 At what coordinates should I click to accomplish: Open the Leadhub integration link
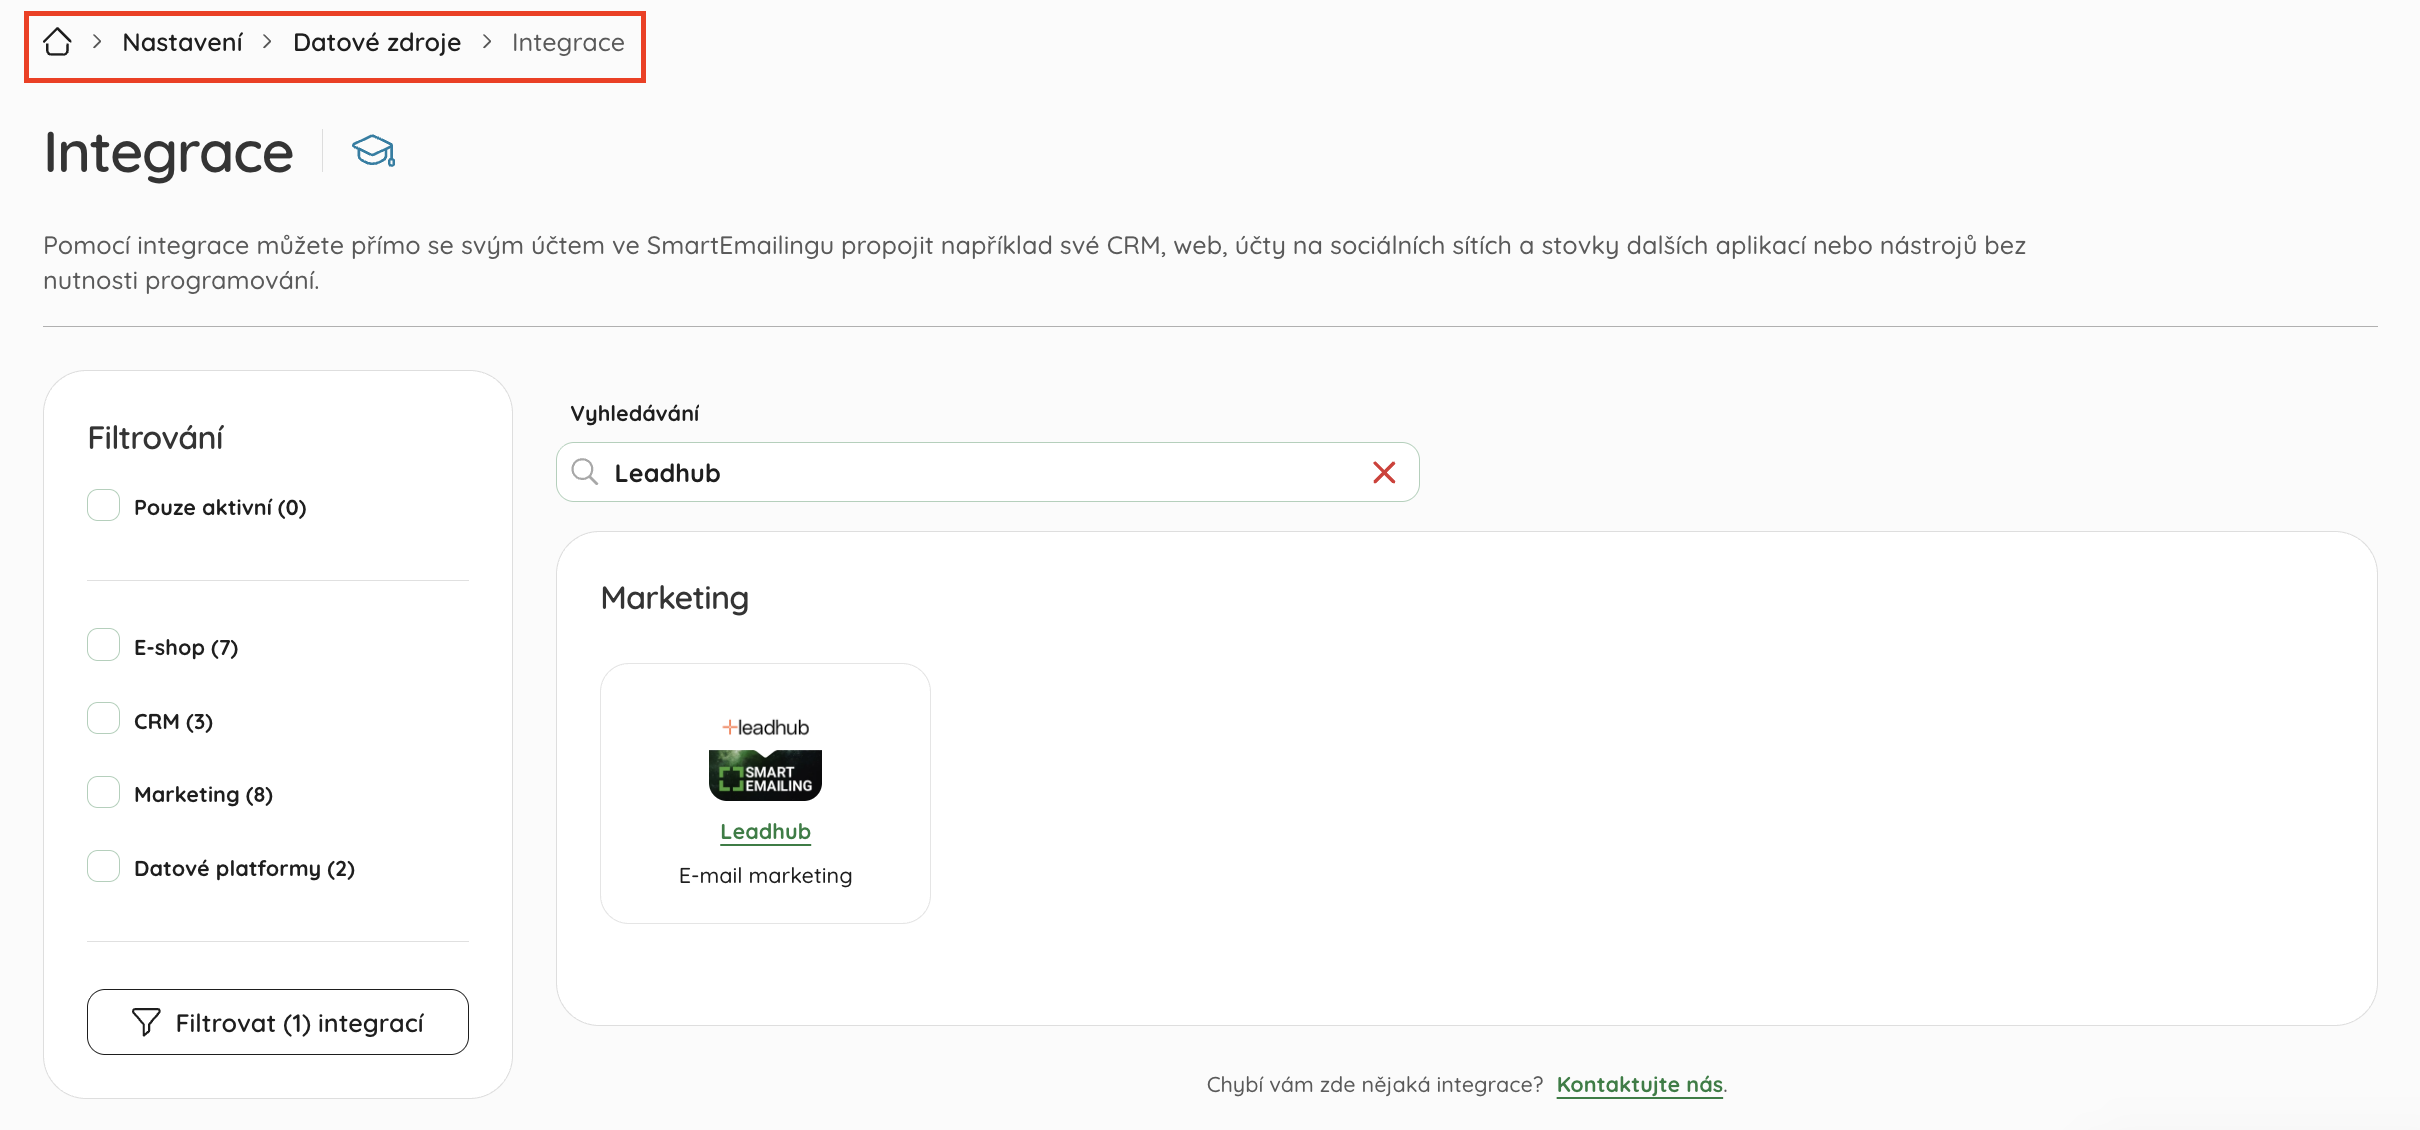pos(766,831)
